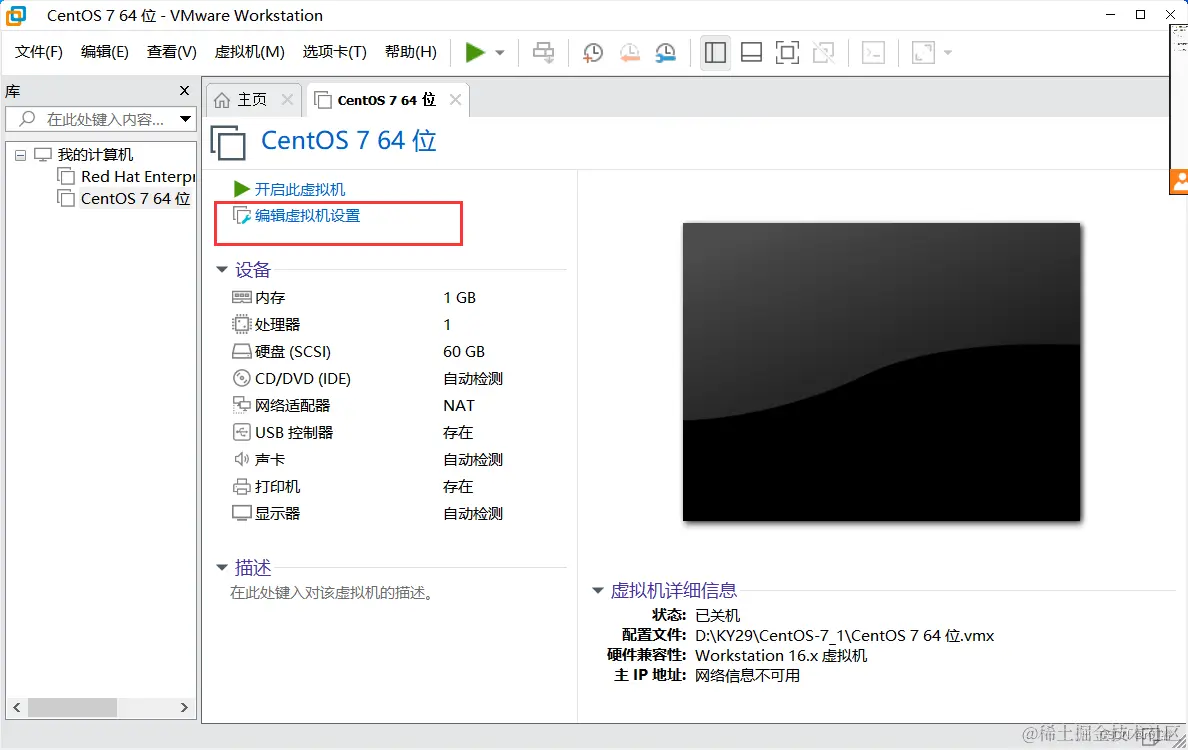The image size is (1188, 750).
Task: Collapse the 虚拟机详细信息 section
Action: pos(597,590)
